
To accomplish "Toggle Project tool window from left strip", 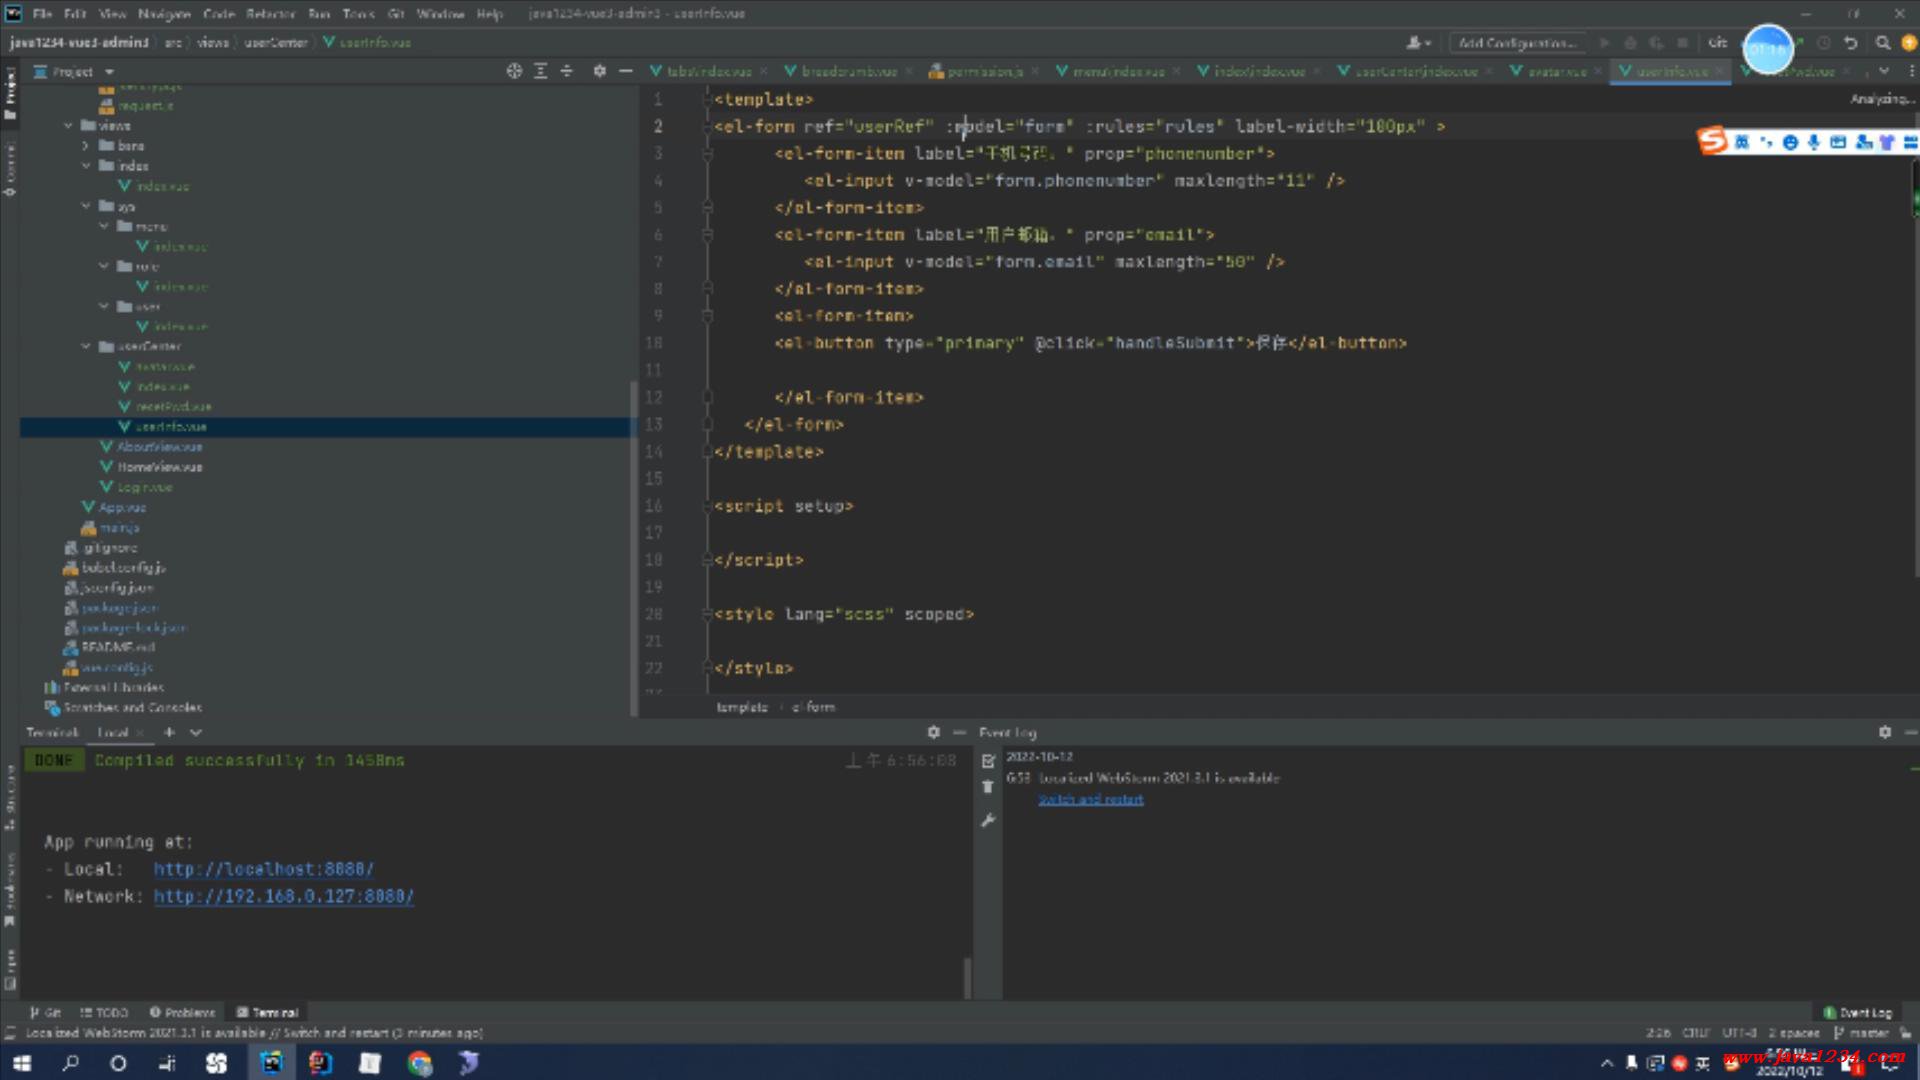I will point(10,93).
